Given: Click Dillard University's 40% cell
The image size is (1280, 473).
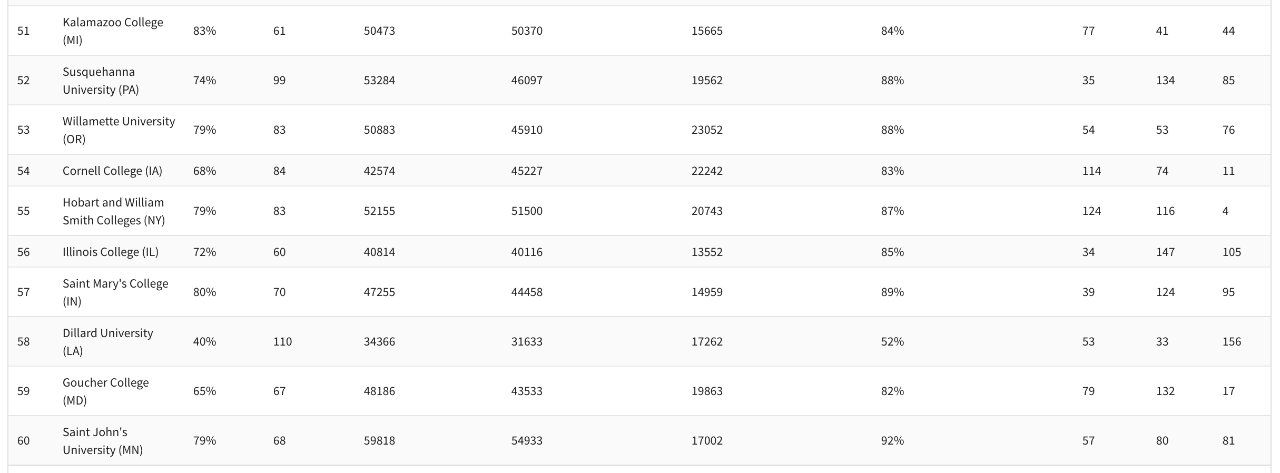Looking at the screenshot, I should pyautogui.click(x=204, y=342).
